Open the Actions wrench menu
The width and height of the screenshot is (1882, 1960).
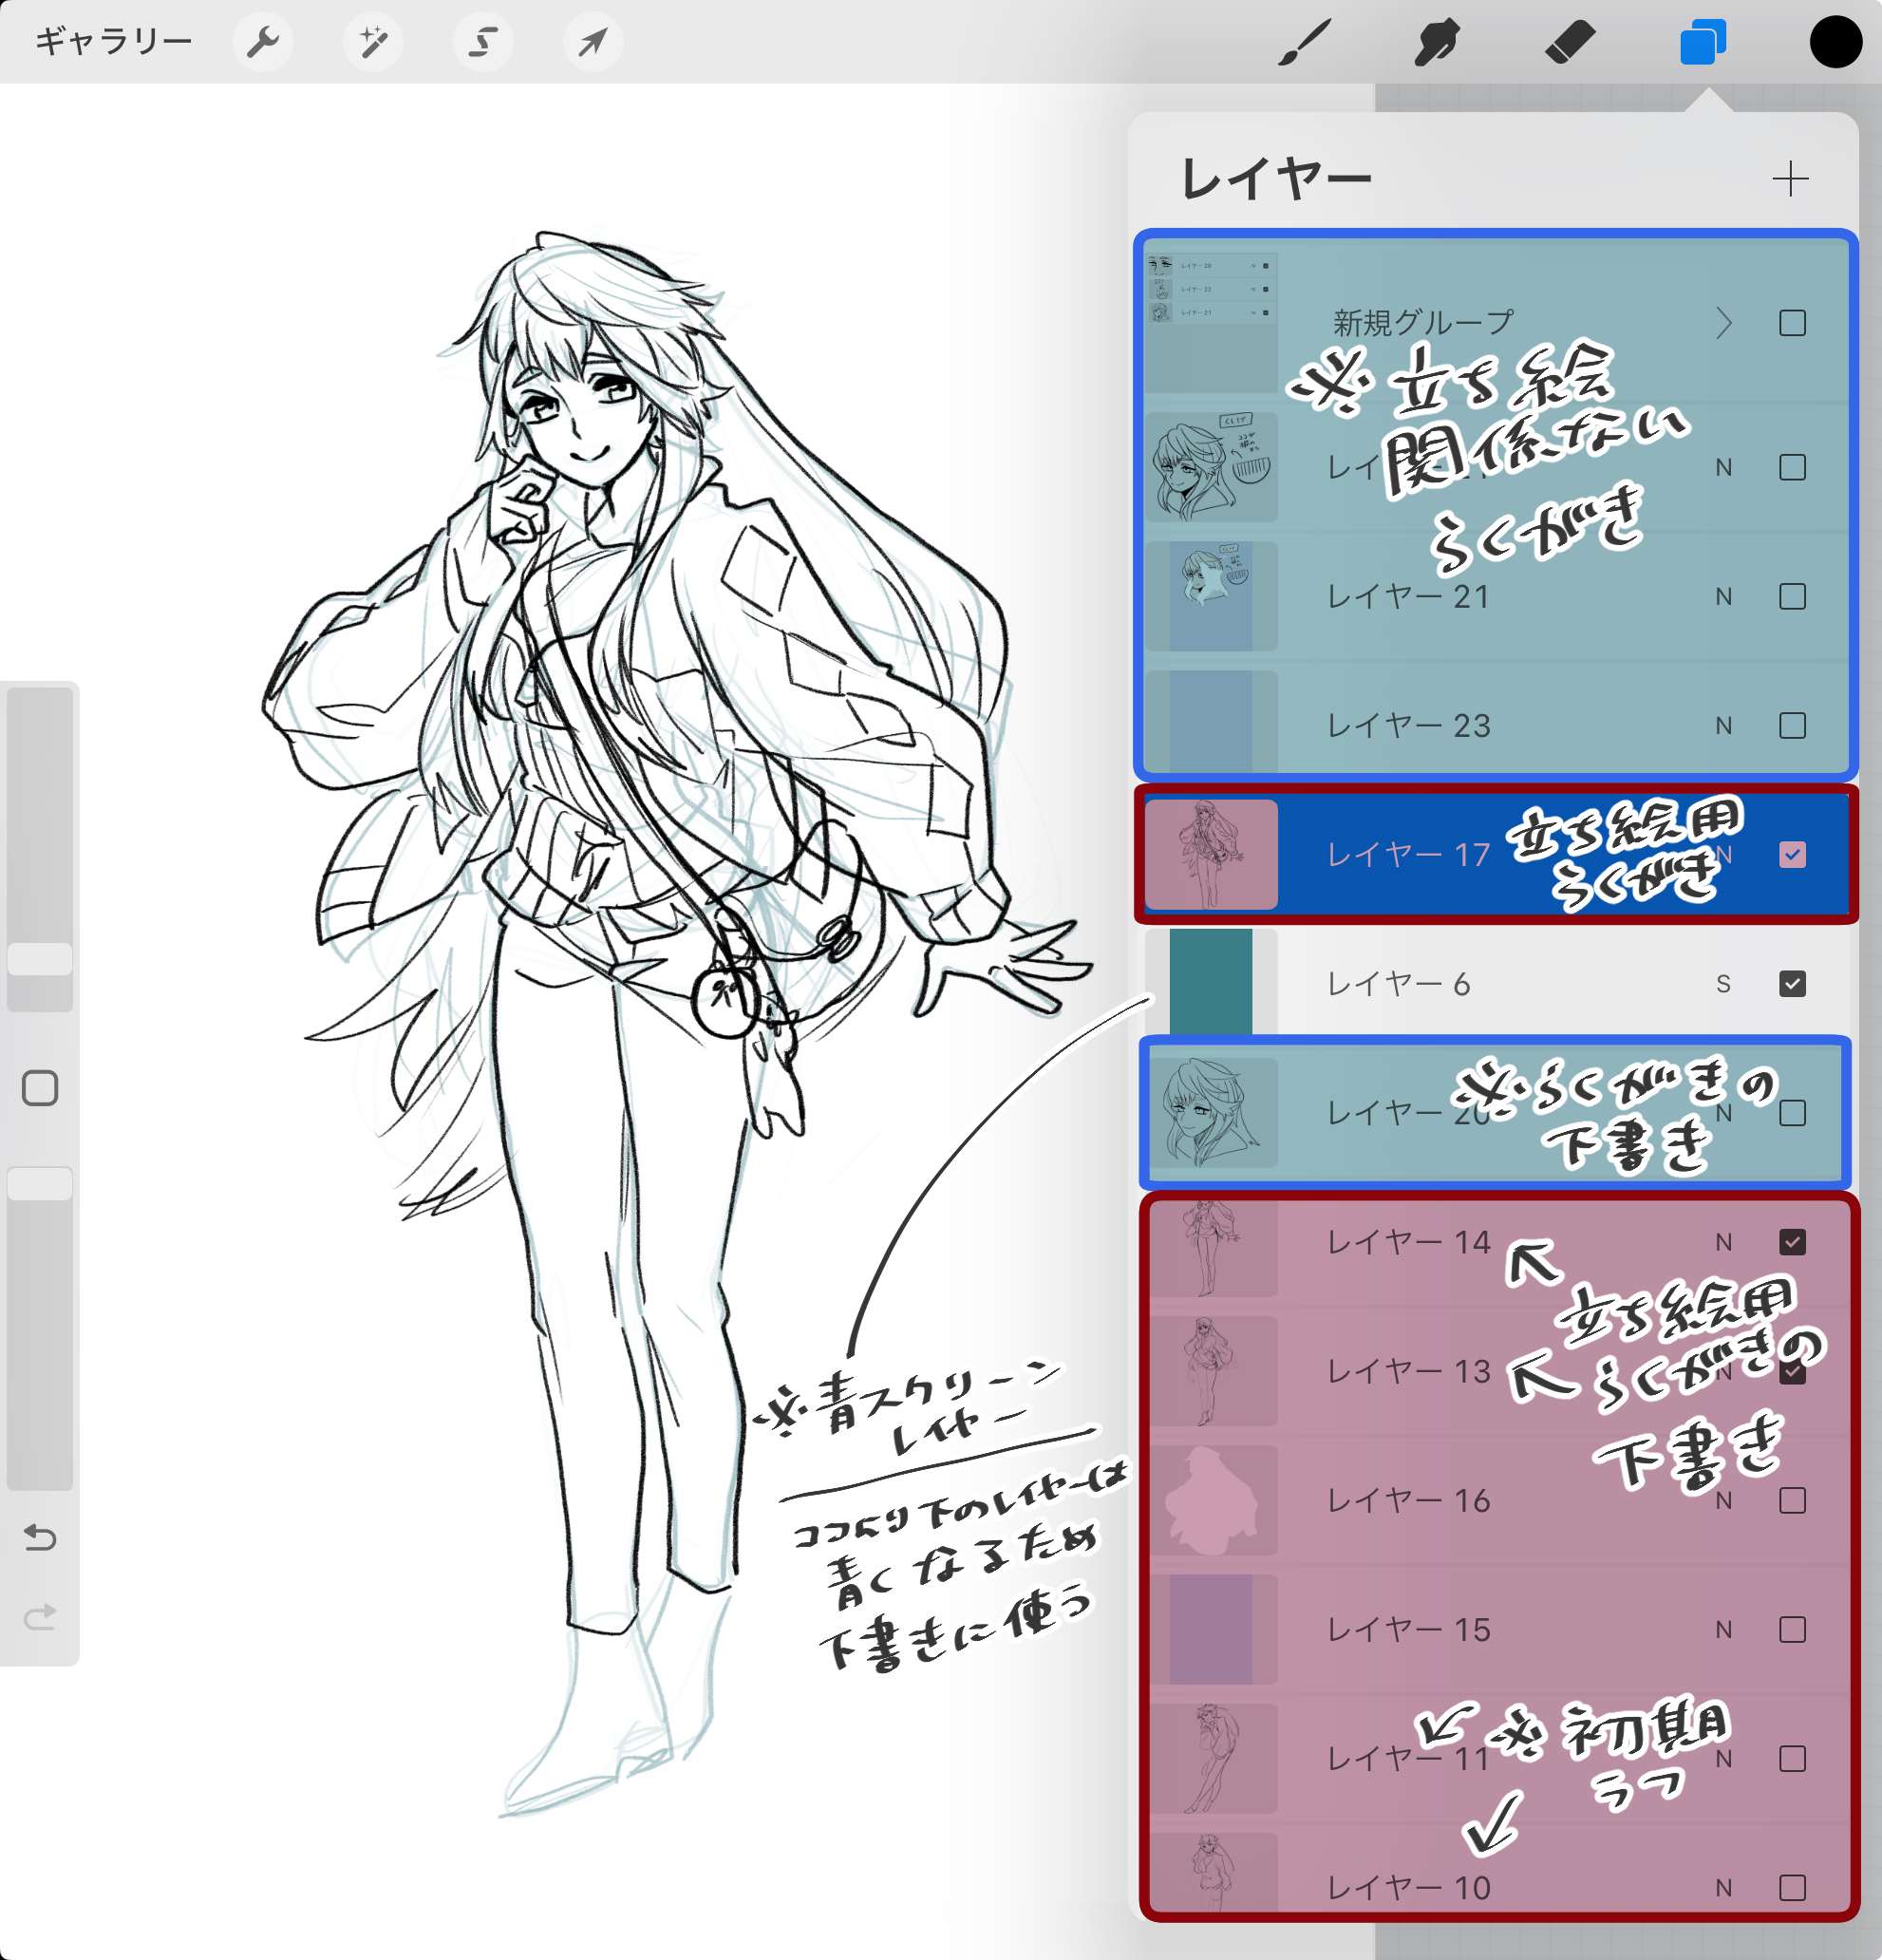coord(263,42)
